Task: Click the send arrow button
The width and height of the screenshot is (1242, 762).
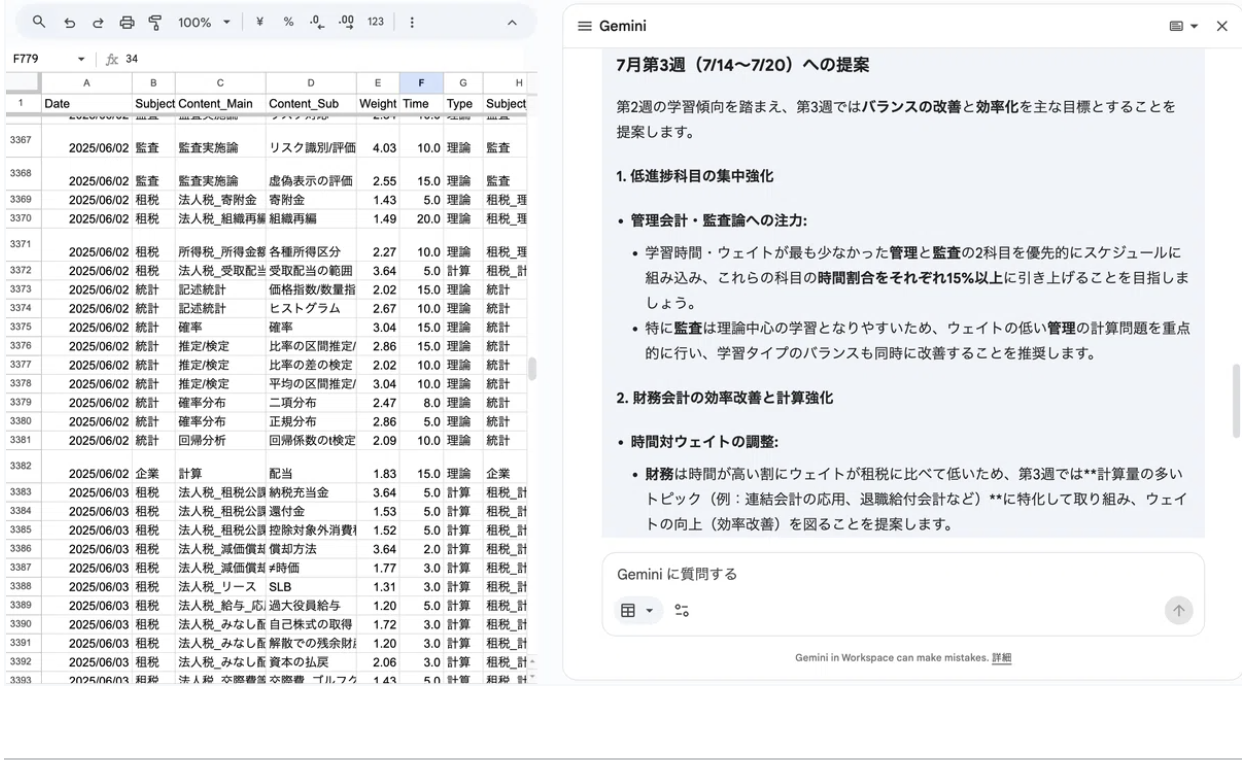Action: pyautogui.click(x=1178, y=610)
